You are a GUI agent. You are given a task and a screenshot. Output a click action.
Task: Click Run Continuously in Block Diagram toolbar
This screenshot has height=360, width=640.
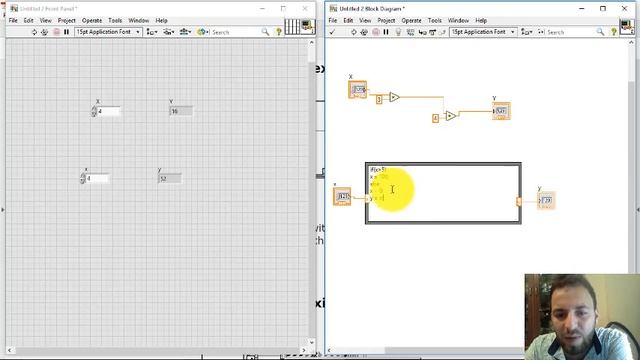pyautogui.click(x=364, y=32)
